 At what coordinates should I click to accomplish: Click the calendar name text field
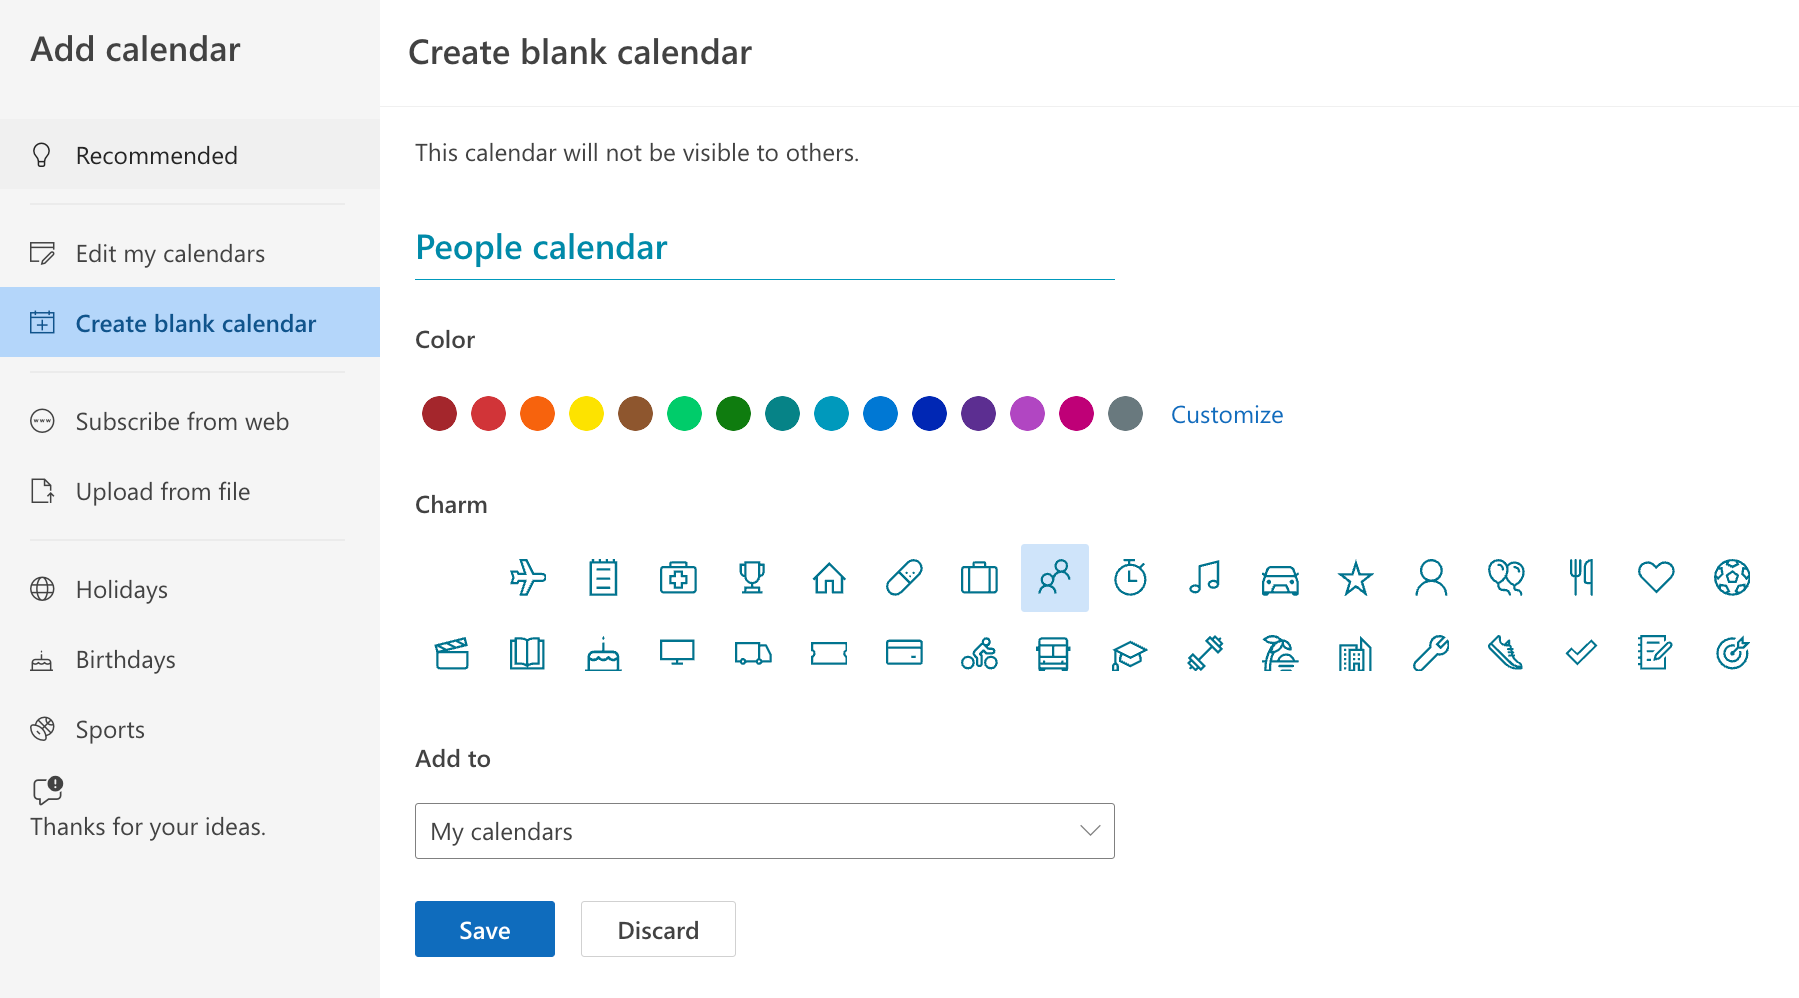tap(764, 248)
